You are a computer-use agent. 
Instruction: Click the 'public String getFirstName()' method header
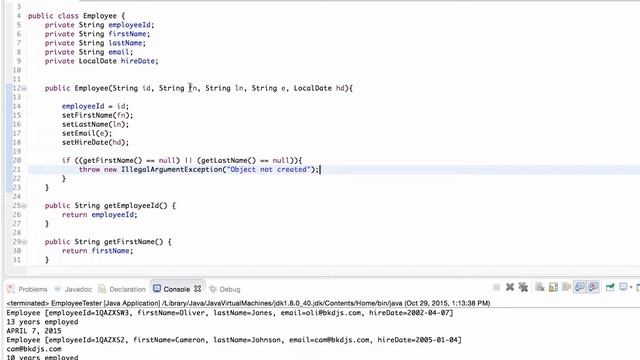[x=108, y=242]
